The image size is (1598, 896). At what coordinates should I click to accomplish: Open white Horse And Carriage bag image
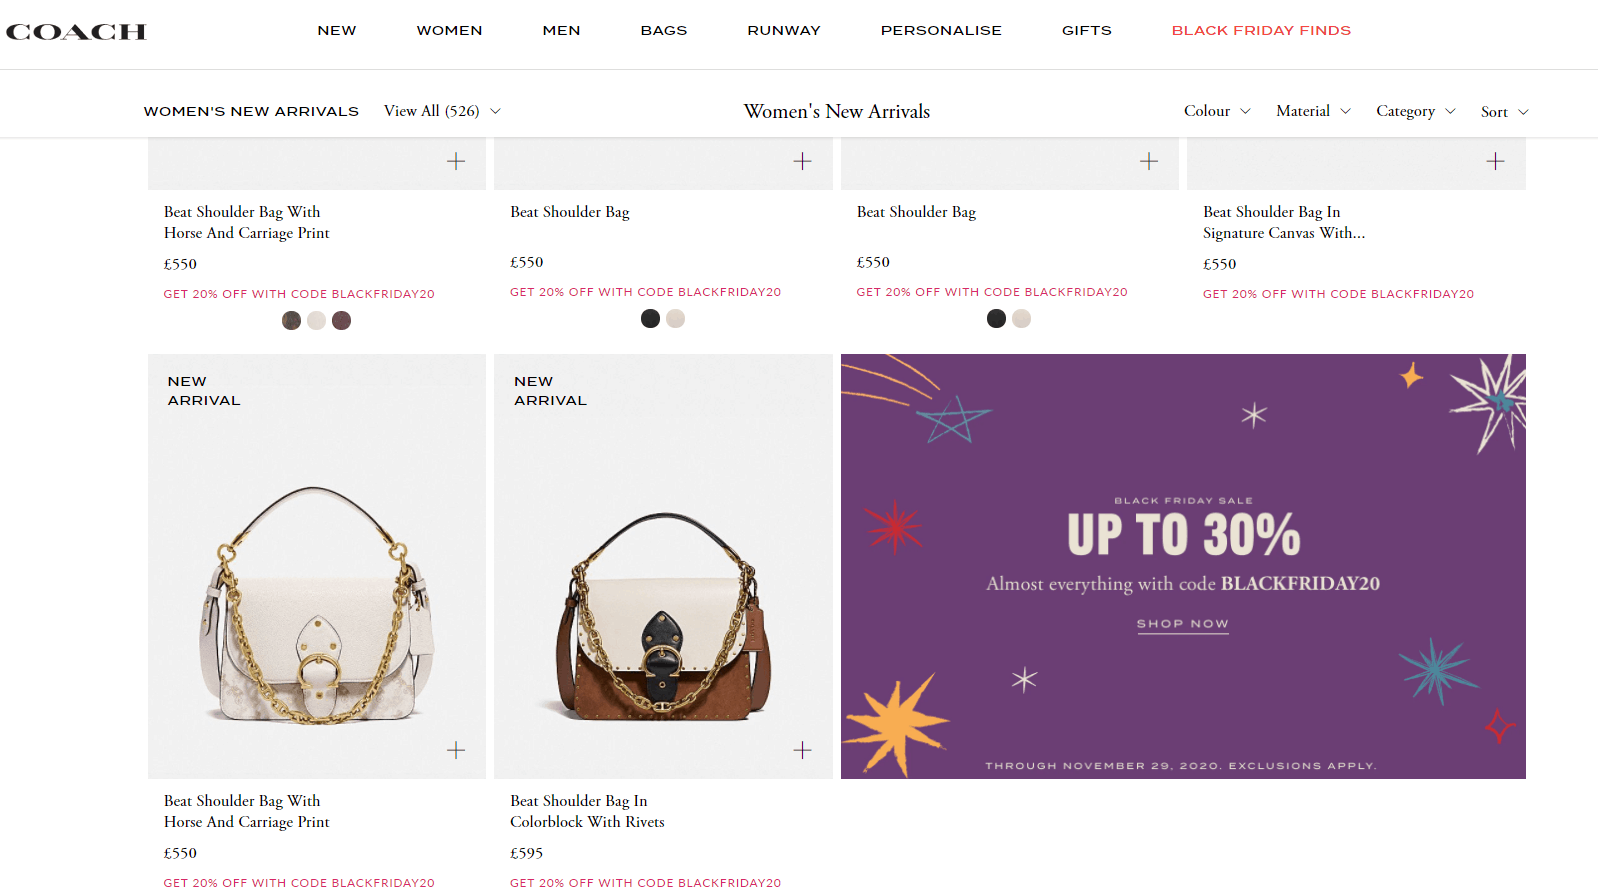(x=317, y=566)
